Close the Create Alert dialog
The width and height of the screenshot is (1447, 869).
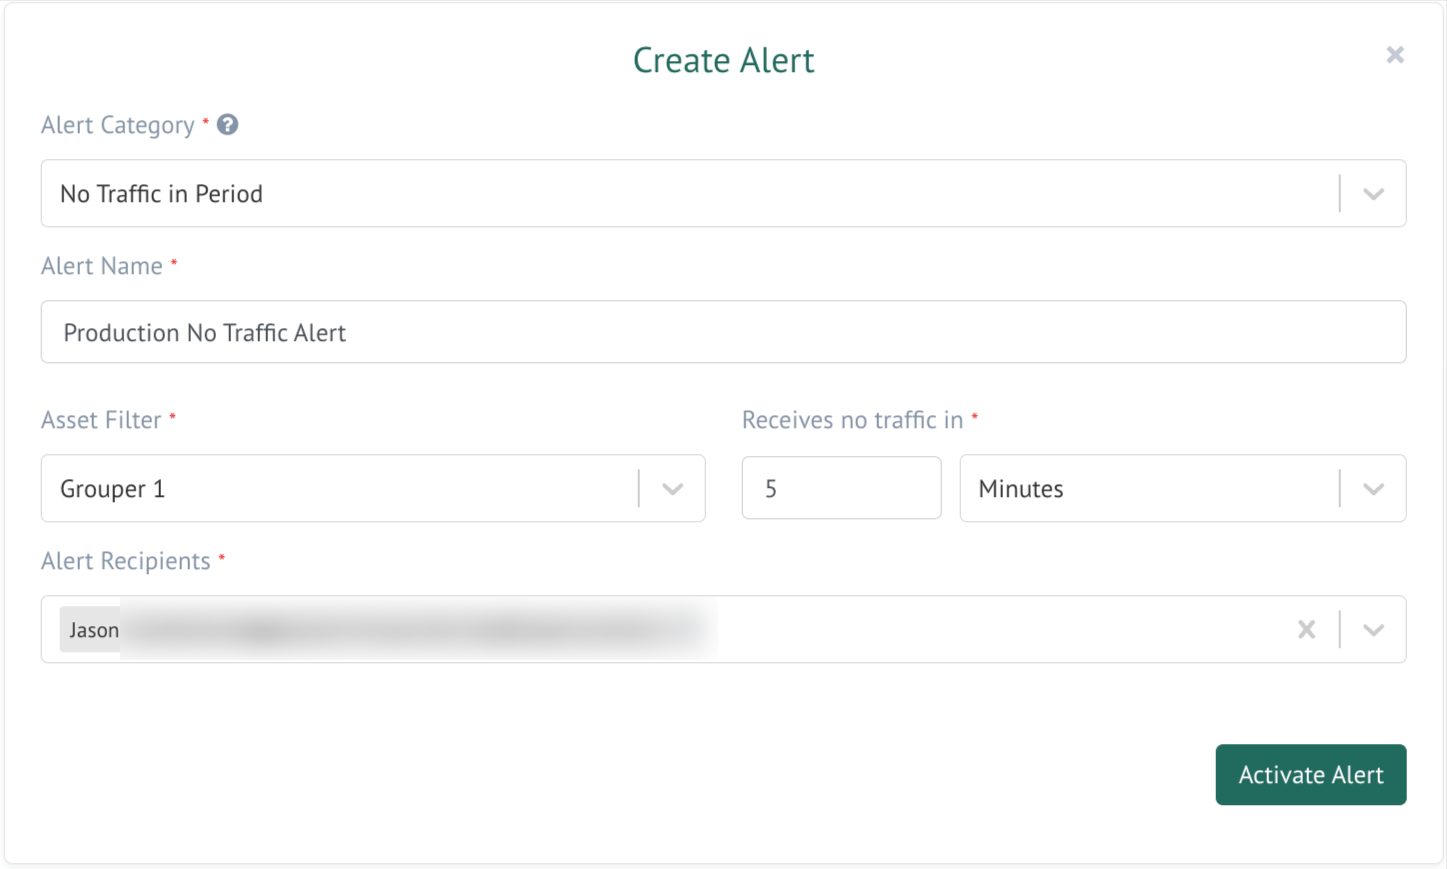coord(1395,55)
